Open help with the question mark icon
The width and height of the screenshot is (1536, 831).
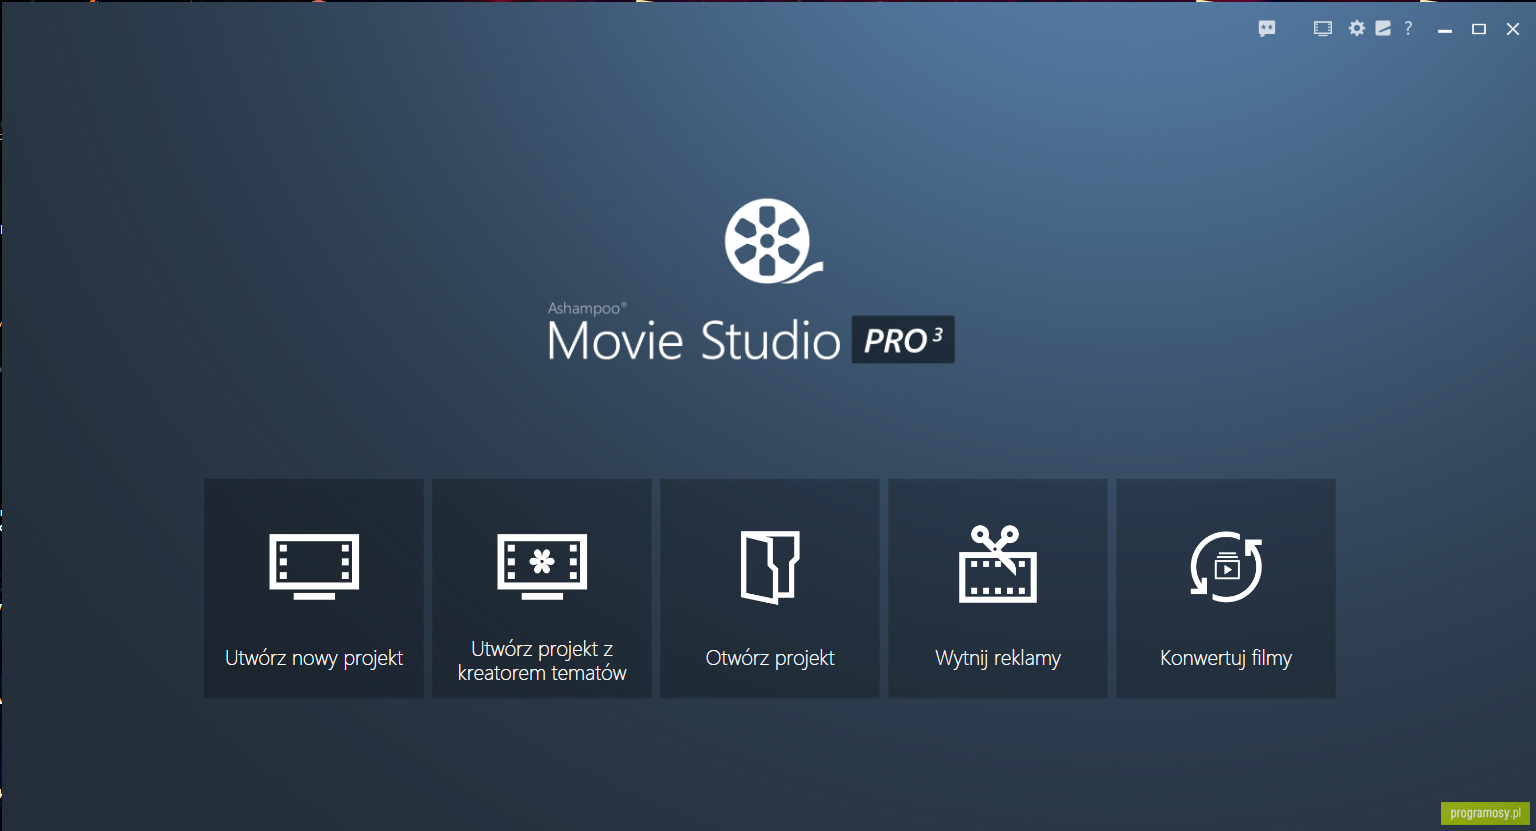coord(1408,28)
